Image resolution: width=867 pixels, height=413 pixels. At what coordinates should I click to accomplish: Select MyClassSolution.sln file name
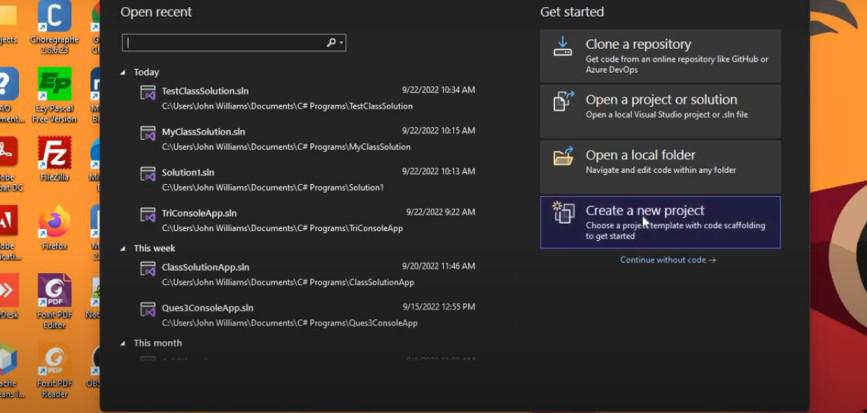click(x=203, y=132)
